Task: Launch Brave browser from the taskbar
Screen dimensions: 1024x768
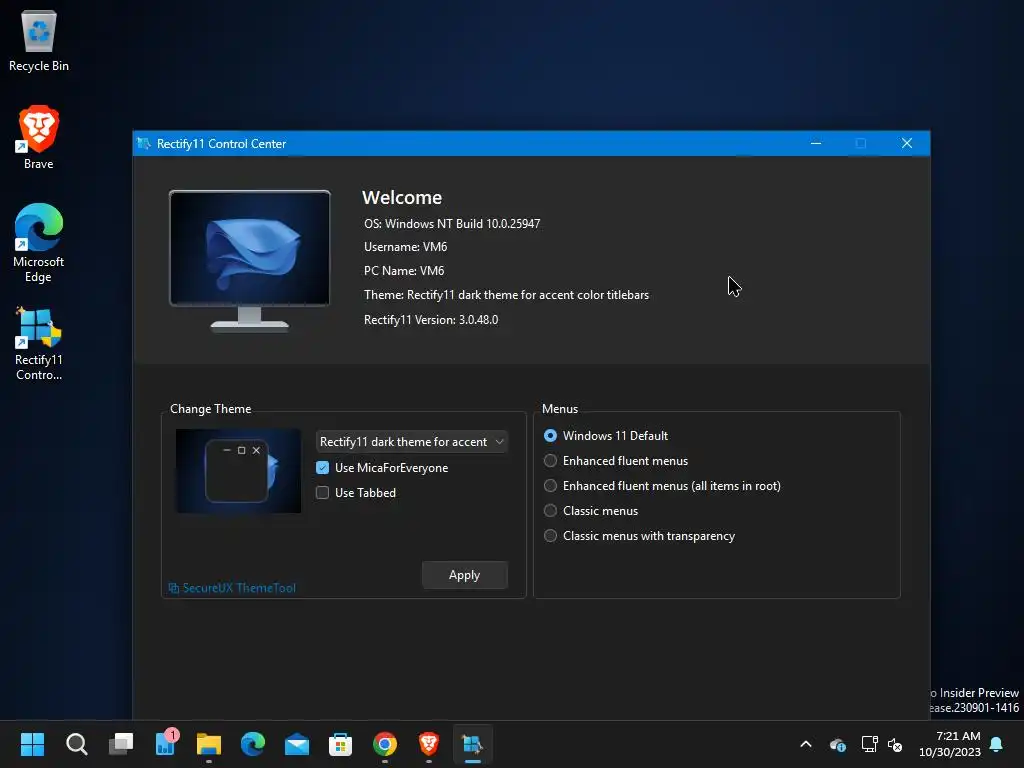Action: click(428, 744)
